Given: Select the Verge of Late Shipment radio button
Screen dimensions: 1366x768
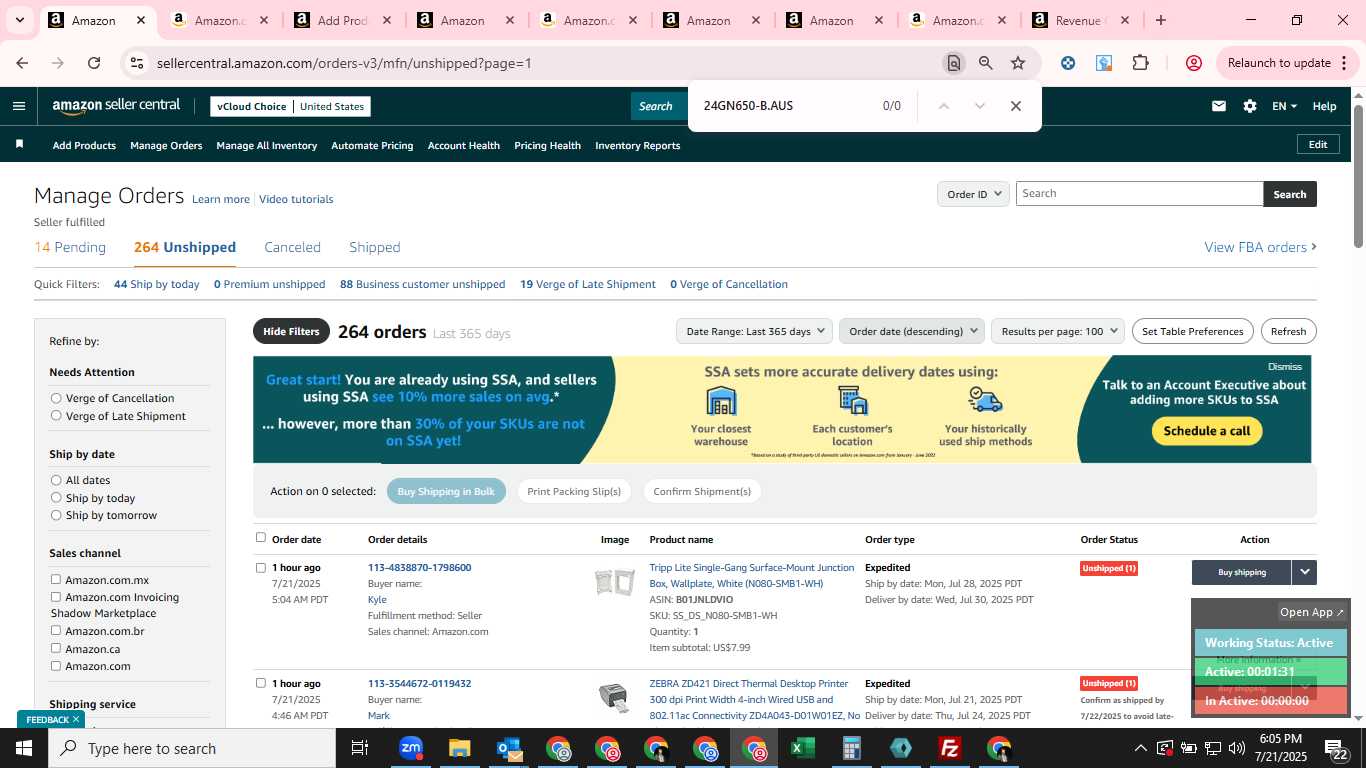Looking at the screenshot, I should tap(56, 416).
